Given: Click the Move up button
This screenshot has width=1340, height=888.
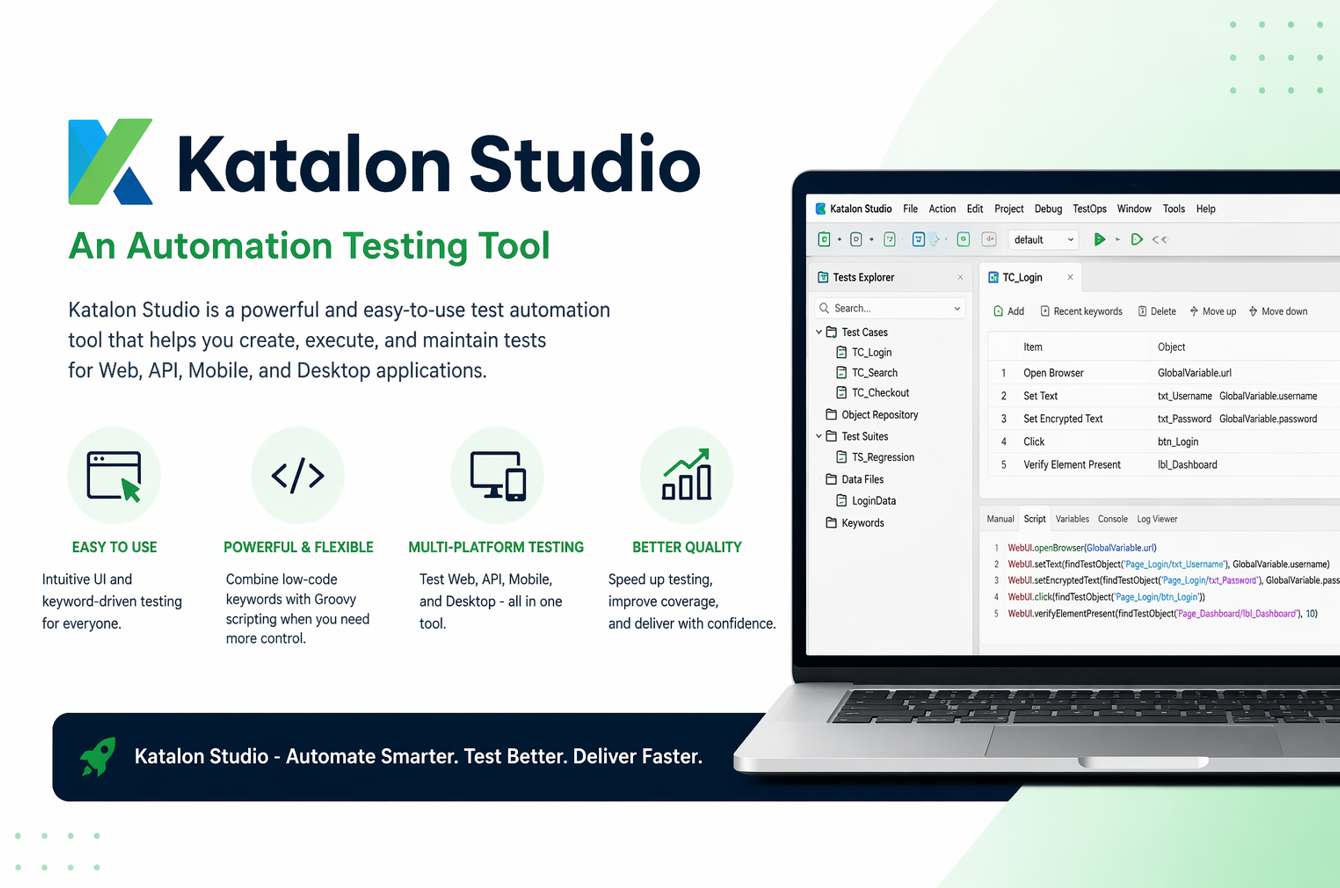Looking at the screenshot, I should pos(1212,311).
